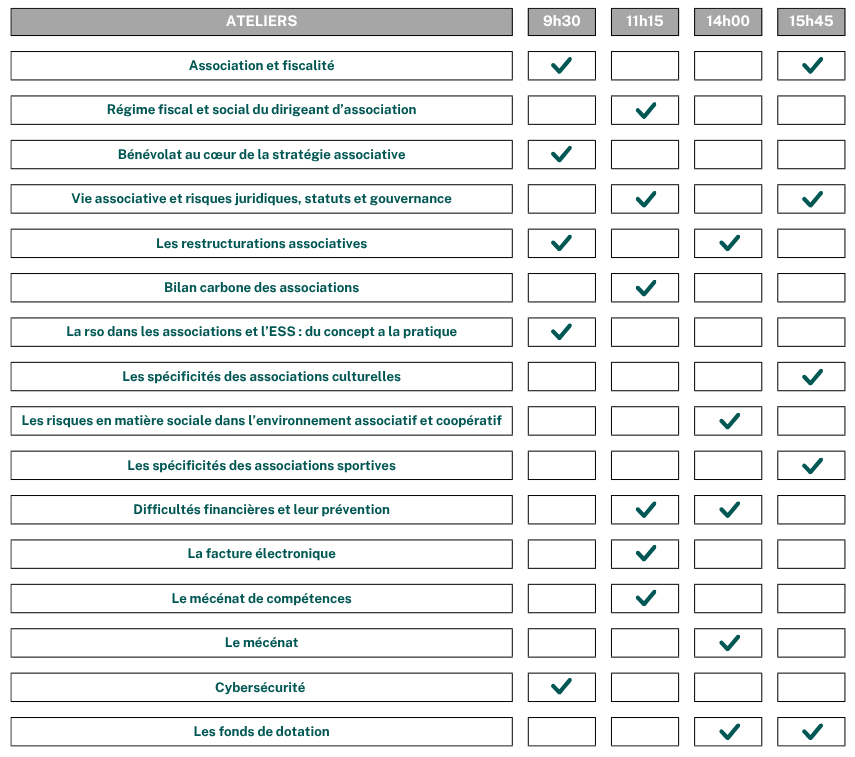Click the 14h00 time slot header
Viewport: 855px width, 757px height.
[728, 22]
